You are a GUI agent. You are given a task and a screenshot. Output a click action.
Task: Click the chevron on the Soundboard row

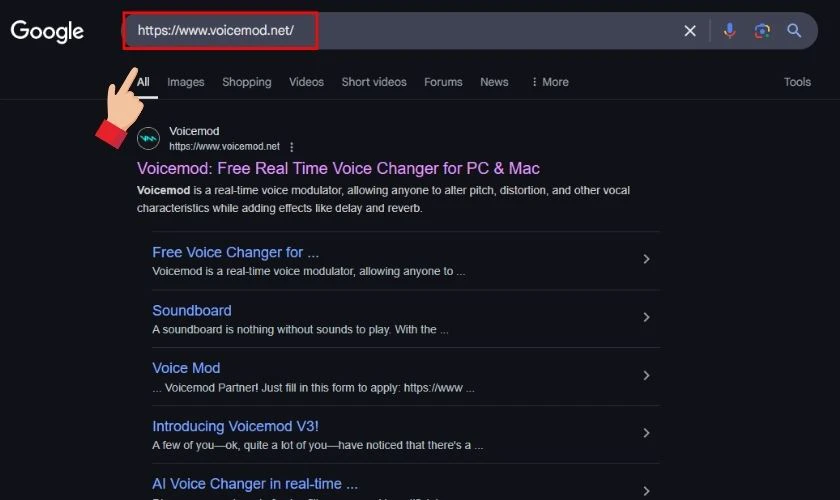(646, 317)
